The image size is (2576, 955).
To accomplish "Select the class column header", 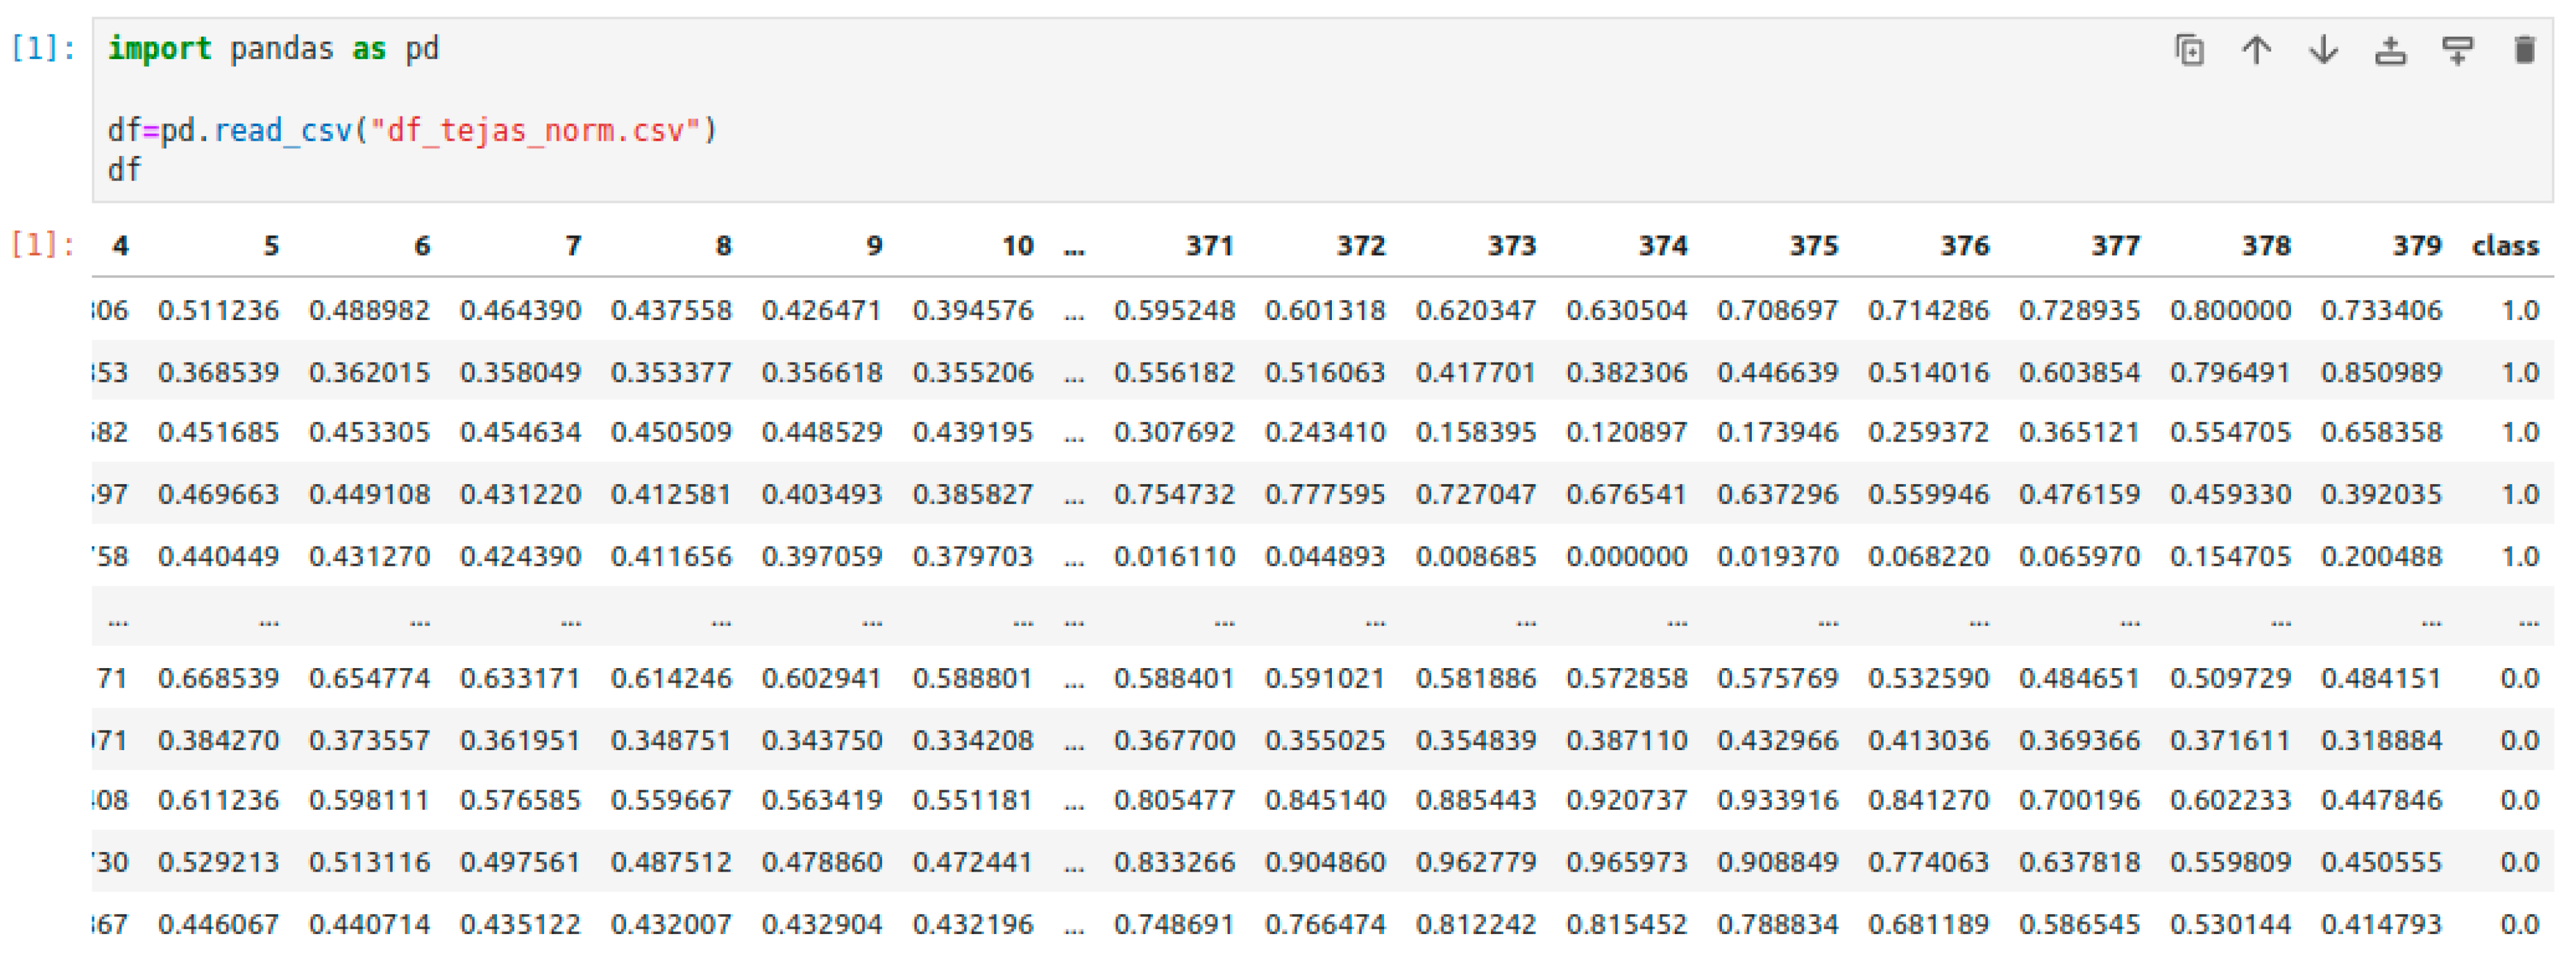I will coord(2504,246).
